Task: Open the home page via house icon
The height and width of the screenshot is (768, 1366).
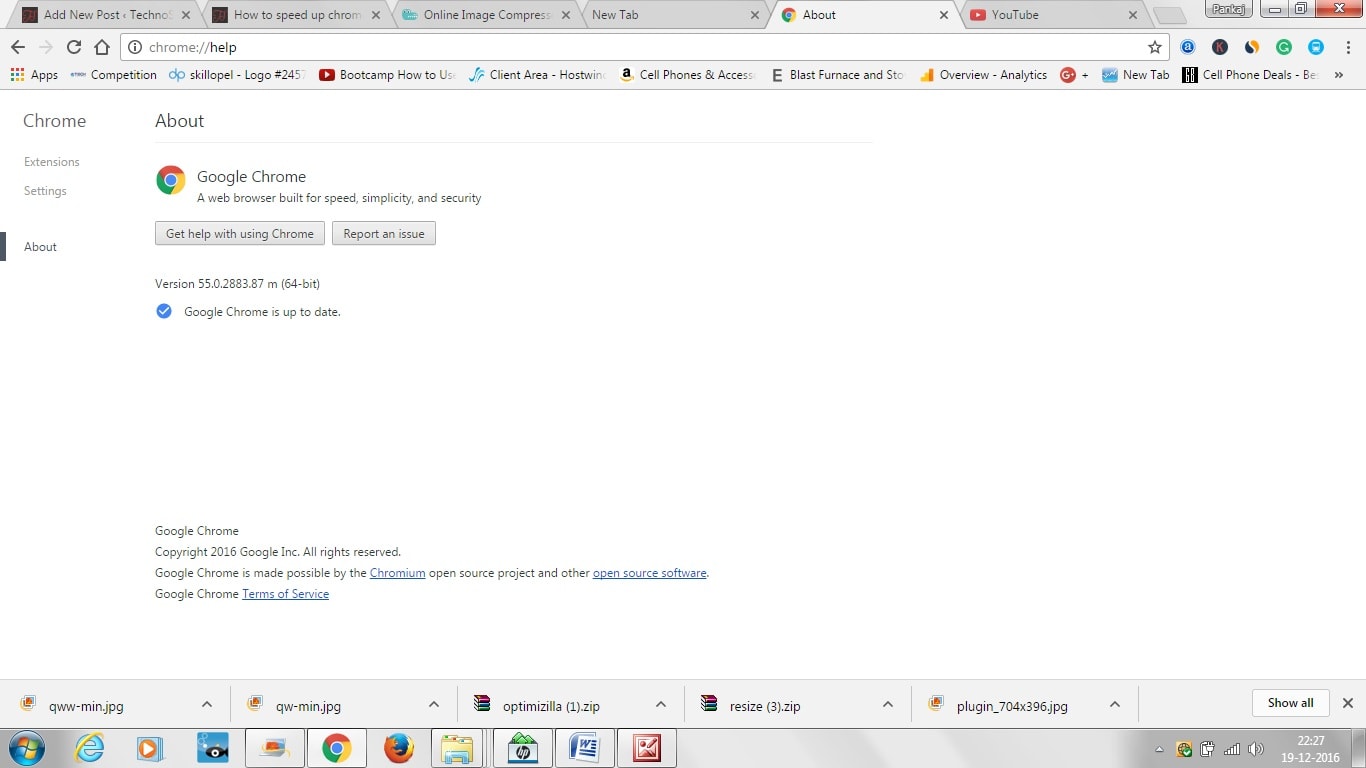Action: [x=102, y=47]
